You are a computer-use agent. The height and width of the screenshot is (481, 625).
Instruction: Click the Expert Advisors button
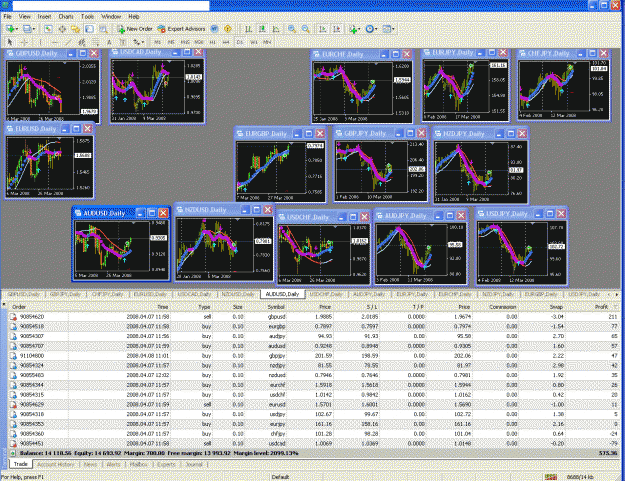pyautogui.click(x=181, y=29)
